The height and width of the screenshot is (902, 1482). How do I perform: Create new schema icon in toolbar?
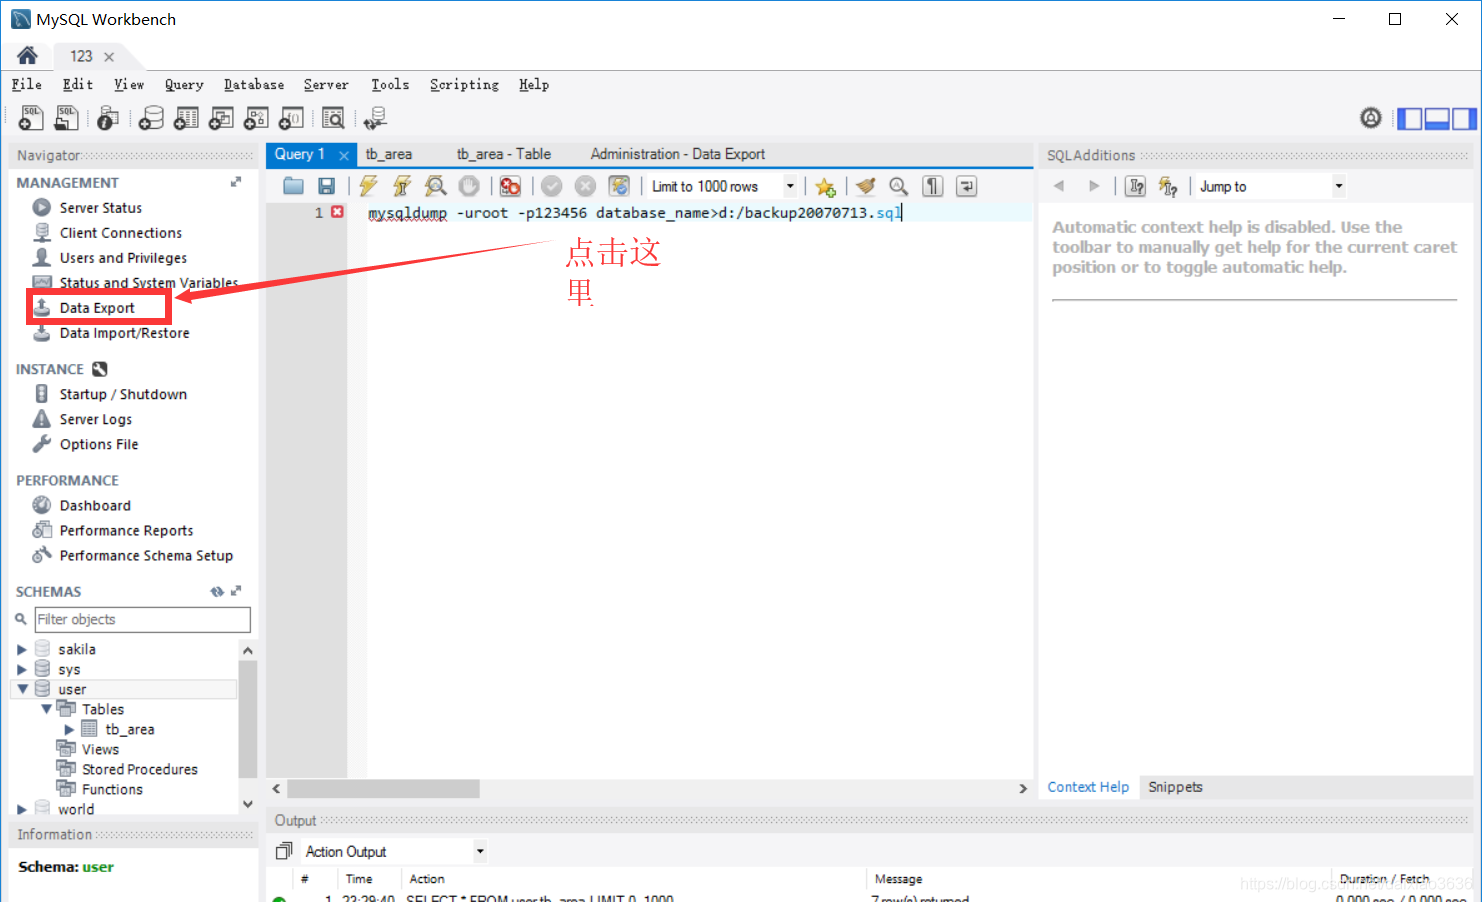[151, 119]
